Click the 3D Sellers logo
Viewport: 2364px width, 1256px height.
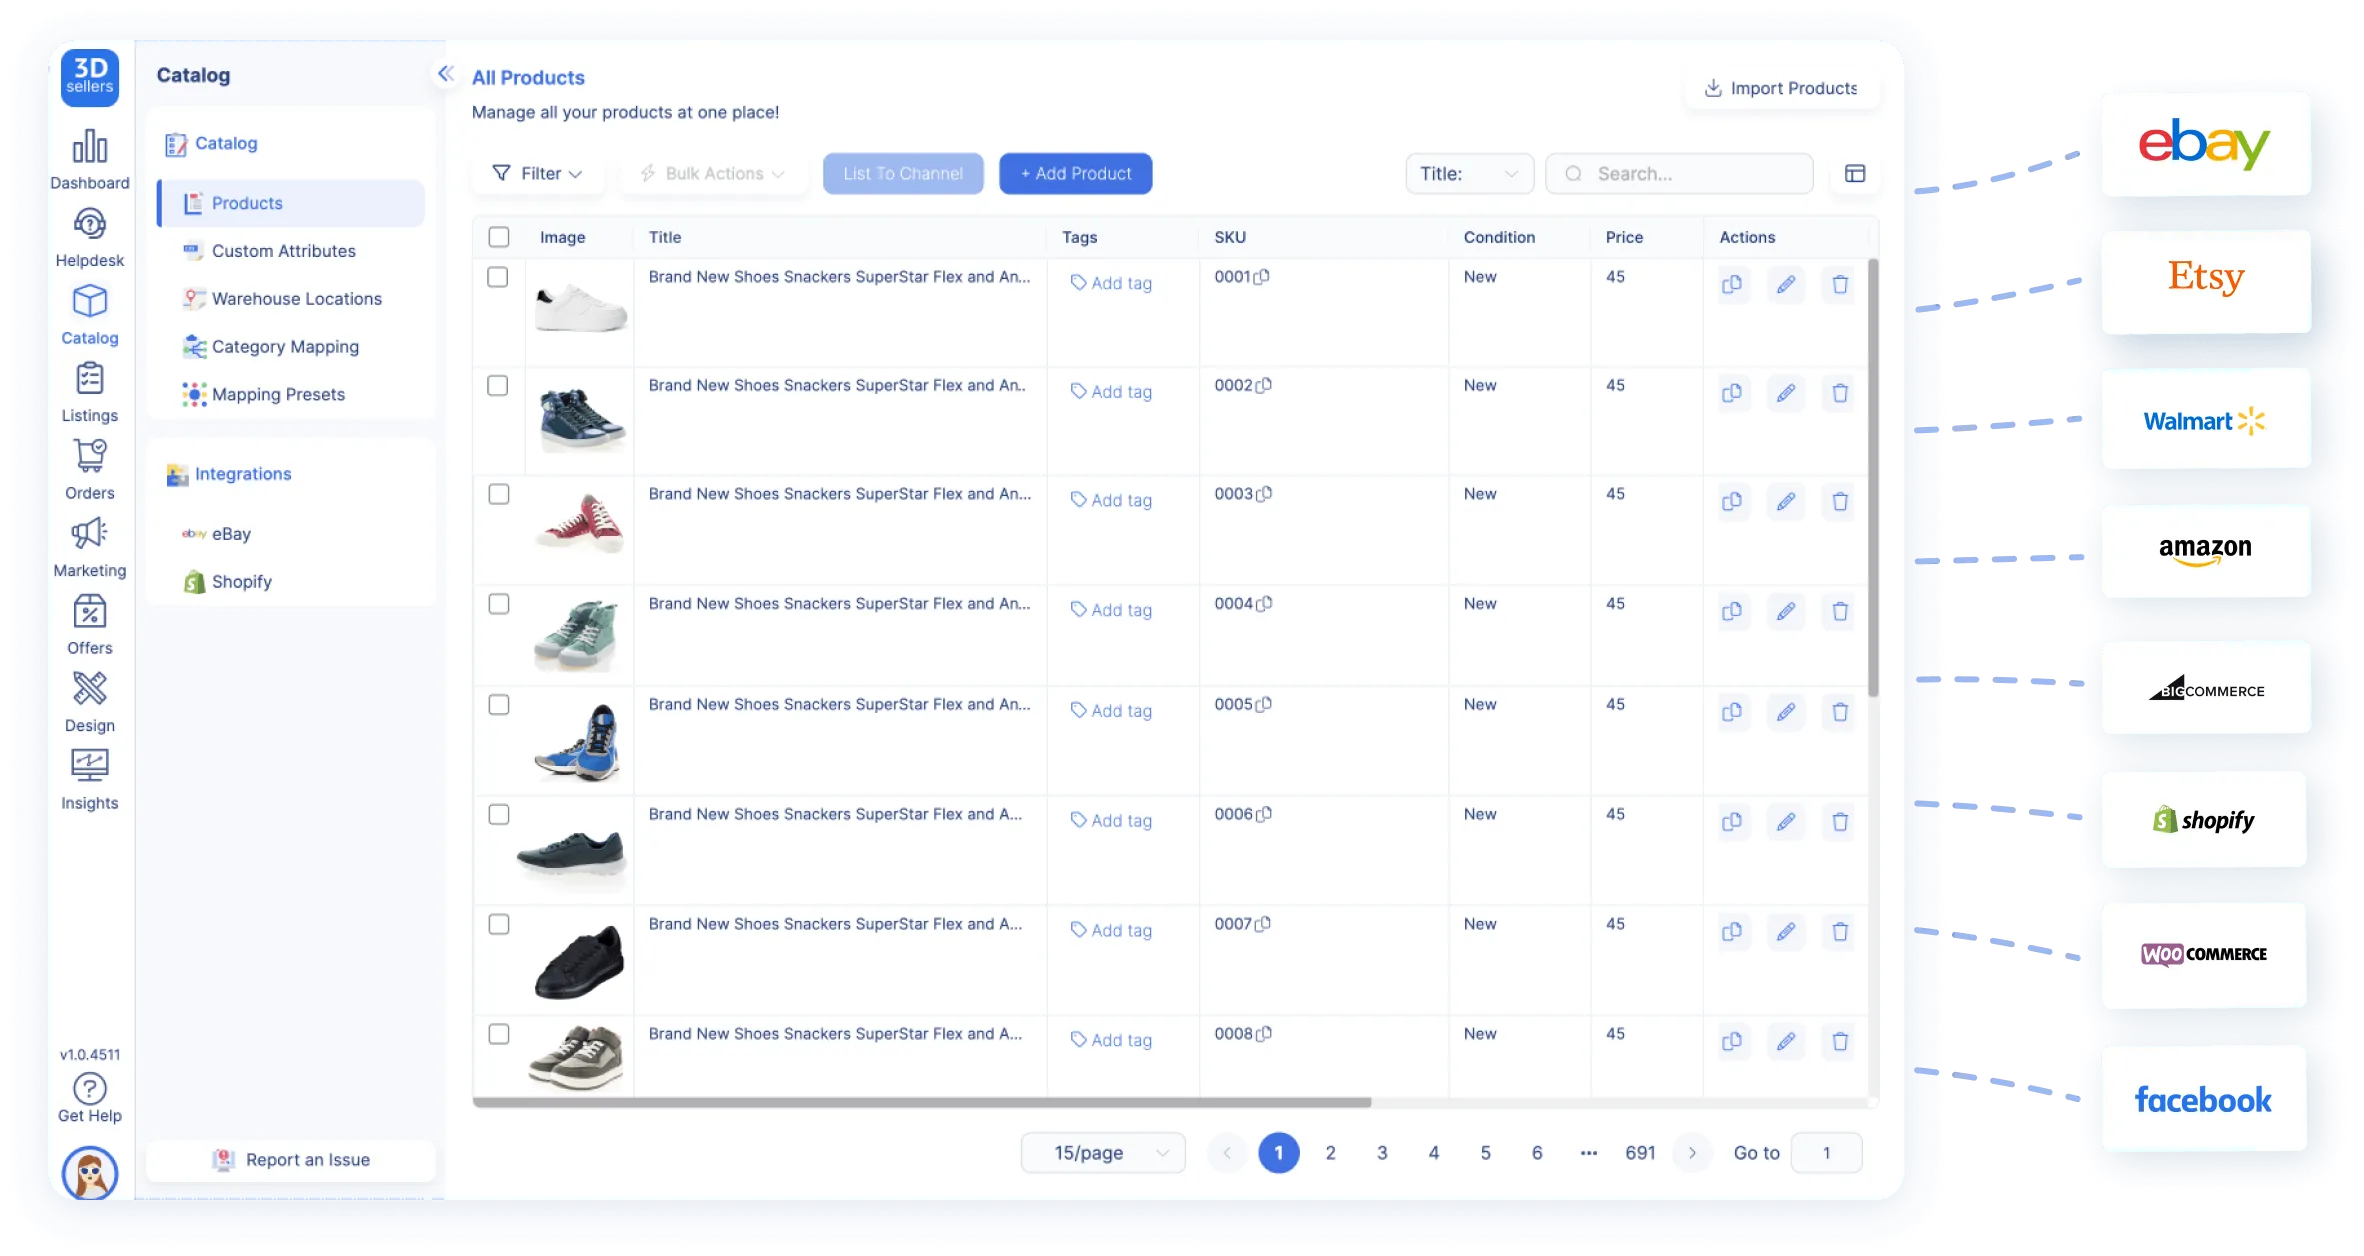pos(90,77)
